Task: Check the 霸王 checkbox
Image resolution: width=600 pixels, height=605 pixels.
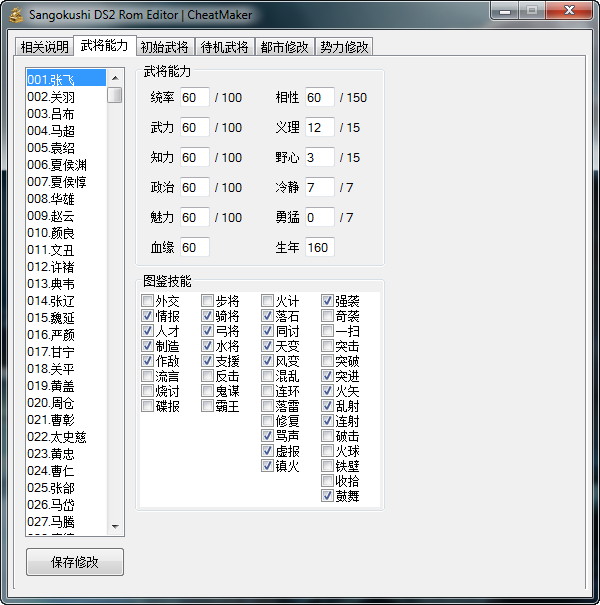Action: click(207, 406)
